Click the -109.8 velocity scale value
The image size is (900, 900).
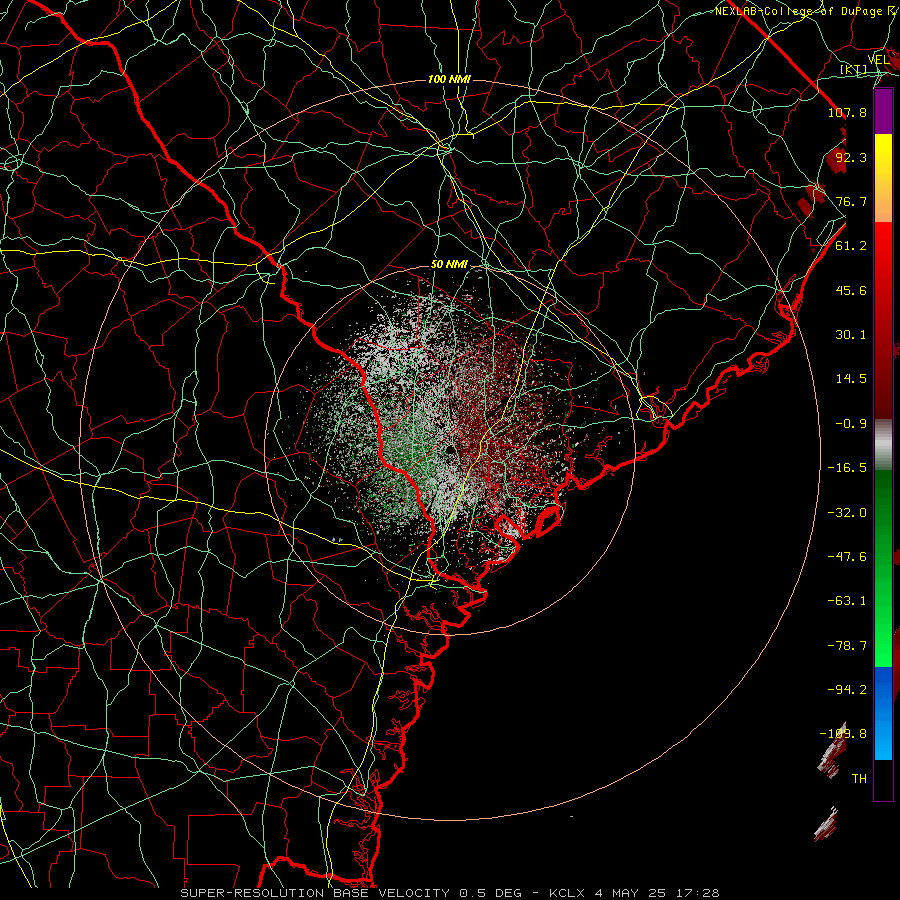pos(843,734)
